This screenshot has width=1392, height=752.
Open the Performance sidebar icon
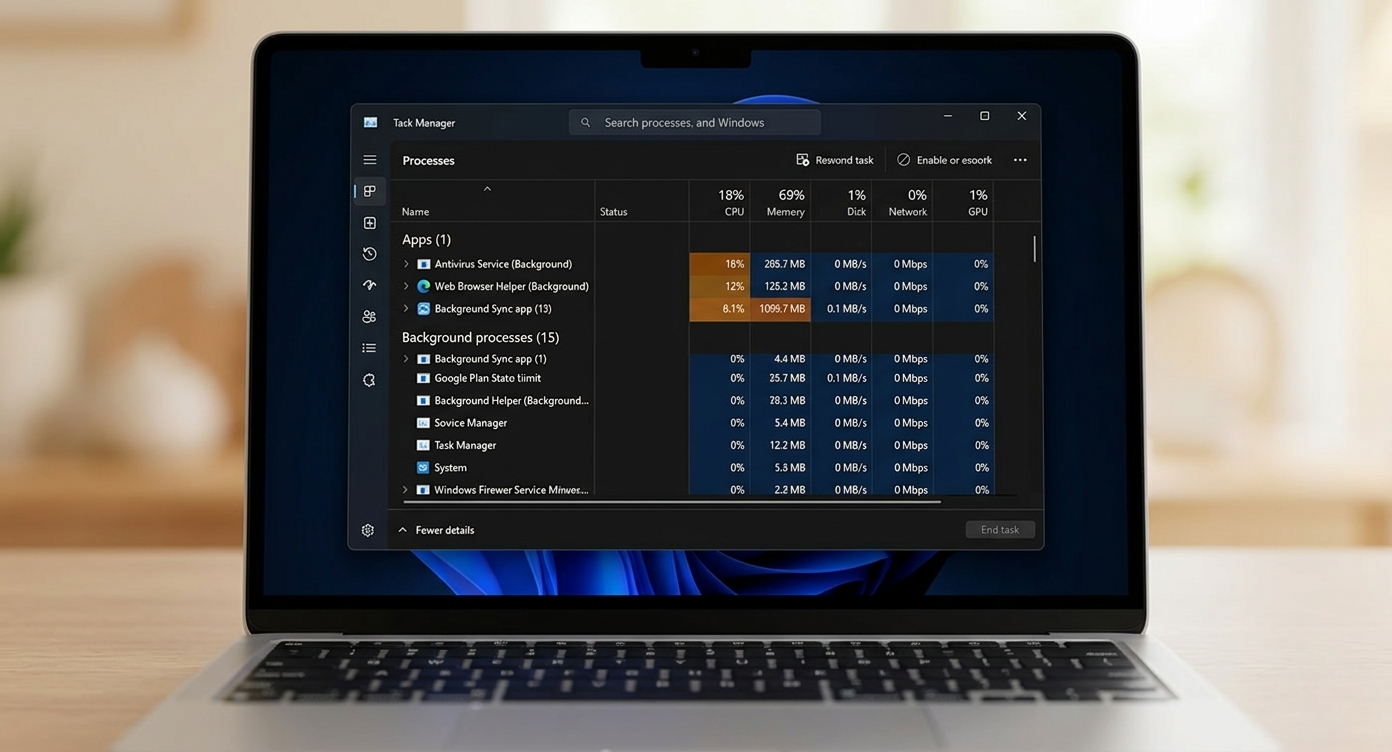tap(369, 223)
